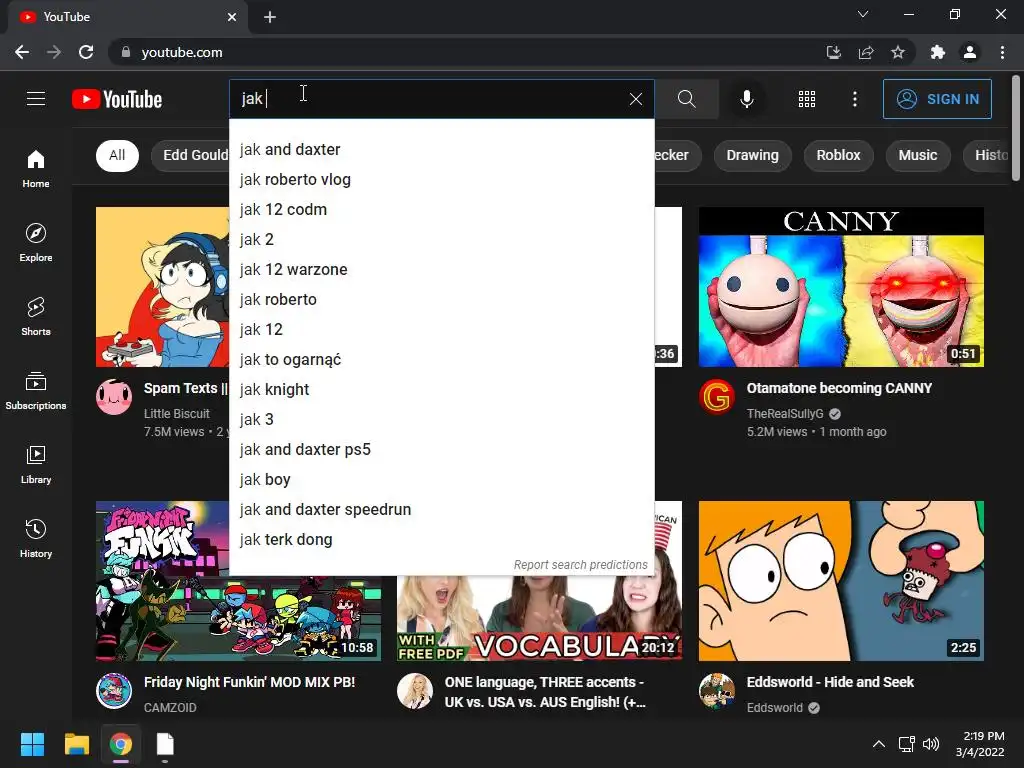
Task: Select the All filter chip
Action: click(x=117, y=155)
